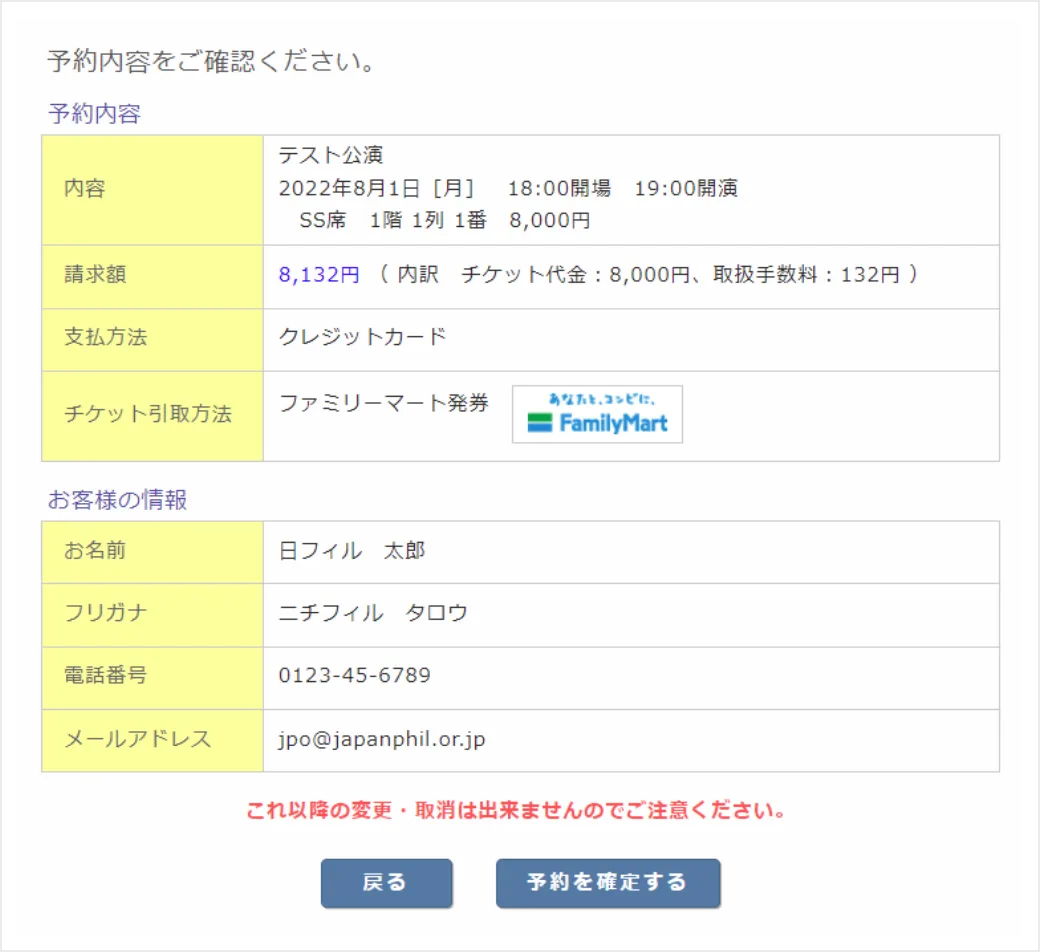Click the red change/cancel warning message
This screenshot has height=952, width=1040.
(x=516, y=810)
